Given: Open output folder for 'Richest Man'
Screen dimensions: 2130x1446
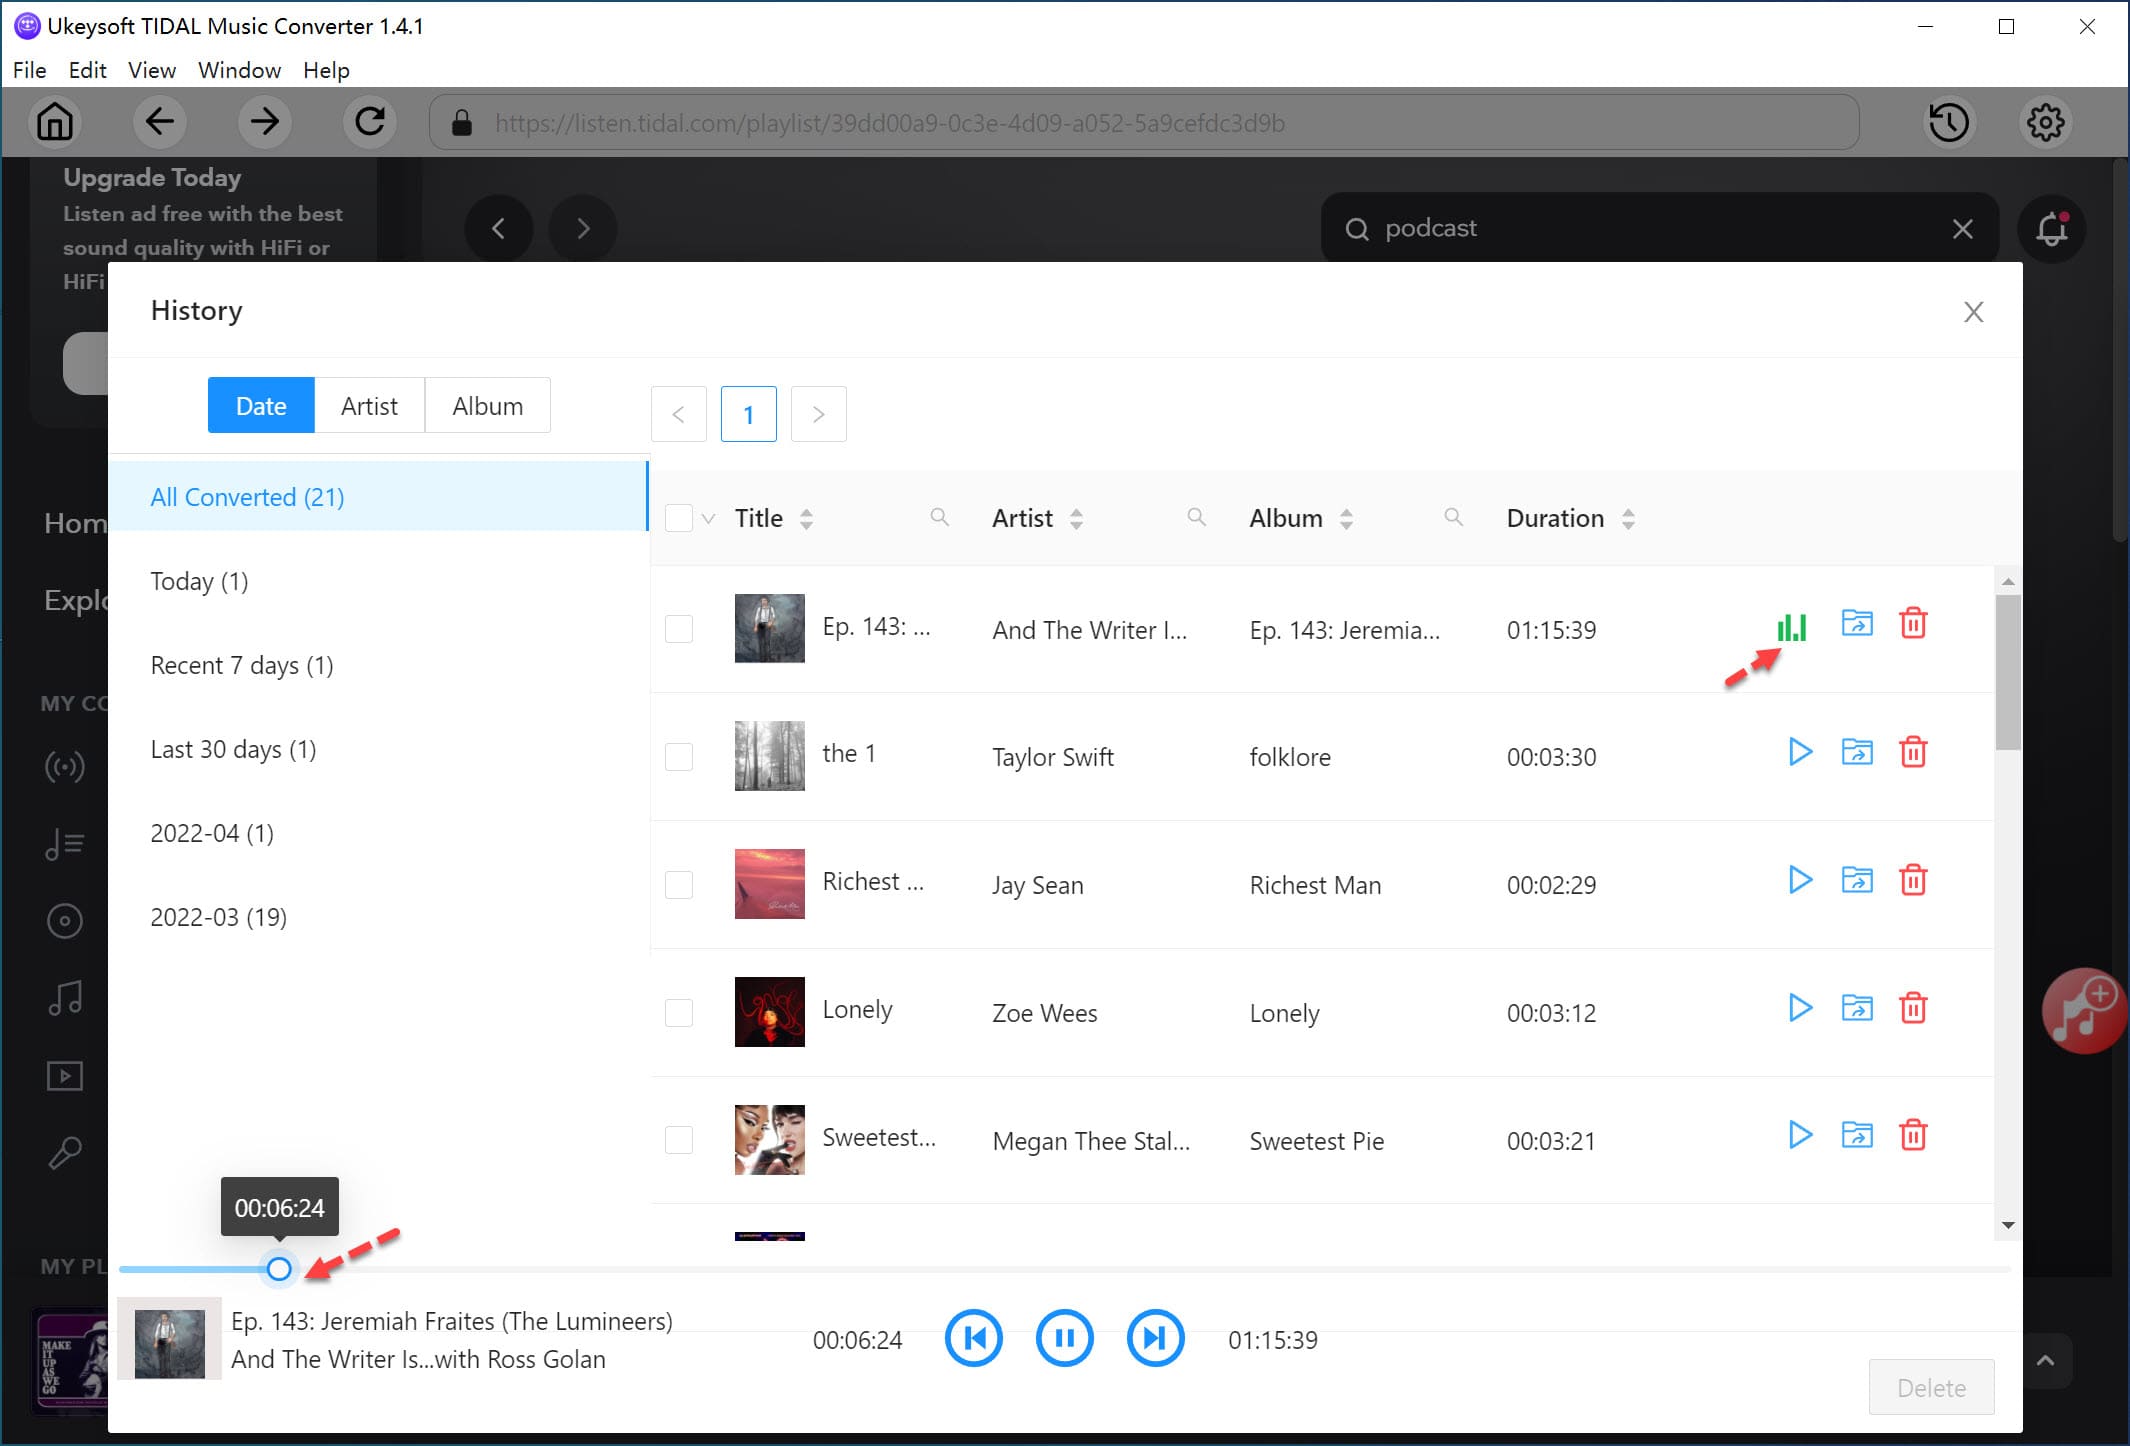Looking at the screenshot, I should tap(1856, 881).
